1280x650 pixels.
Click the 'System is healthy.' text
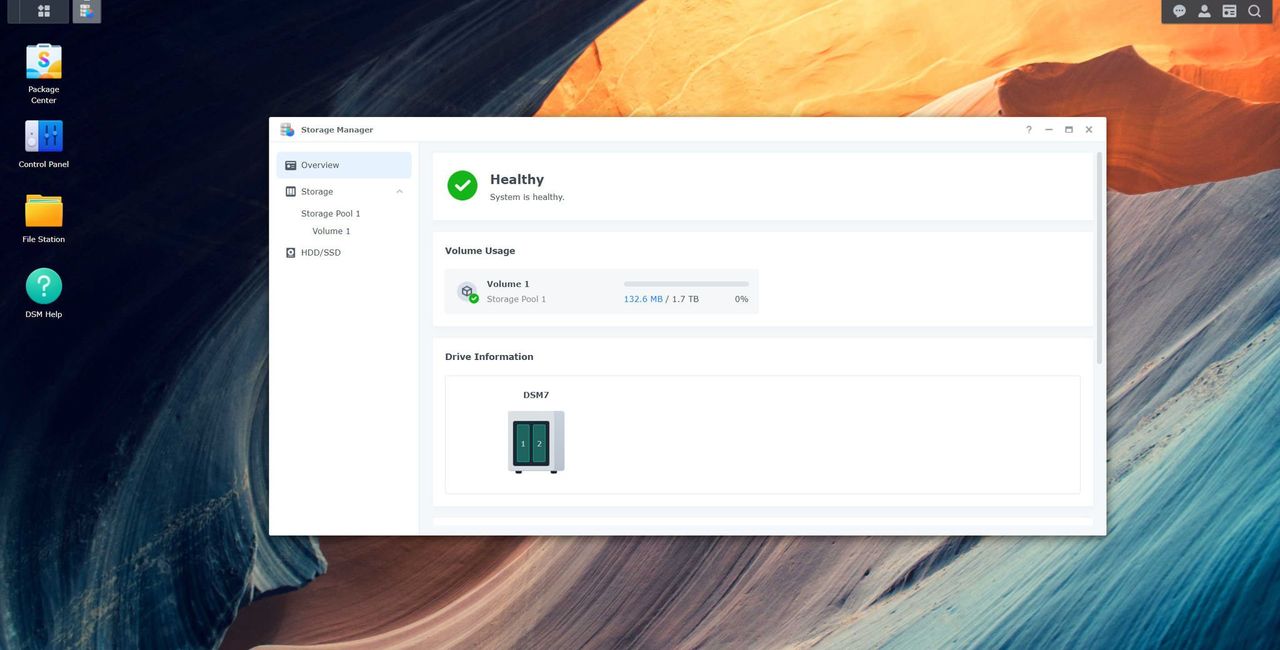pos(527,197)
